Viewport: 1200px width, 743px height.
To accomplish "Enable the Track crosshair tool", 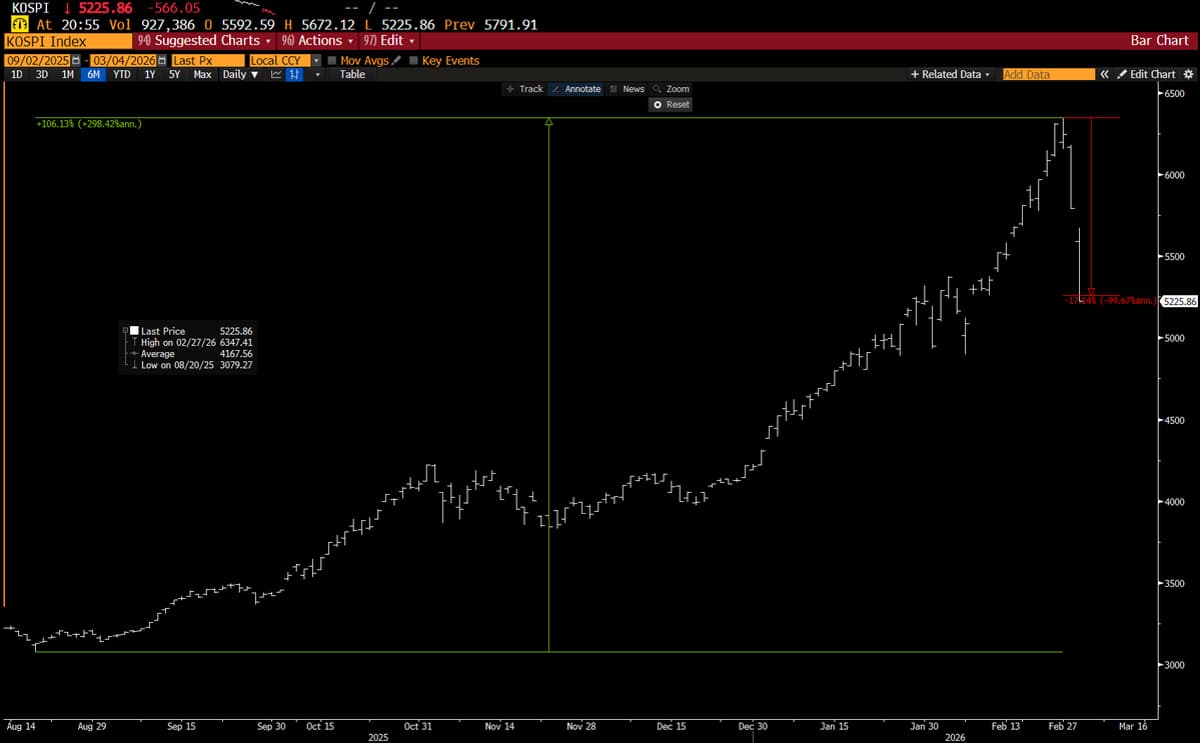I will [x=524, y=88].
